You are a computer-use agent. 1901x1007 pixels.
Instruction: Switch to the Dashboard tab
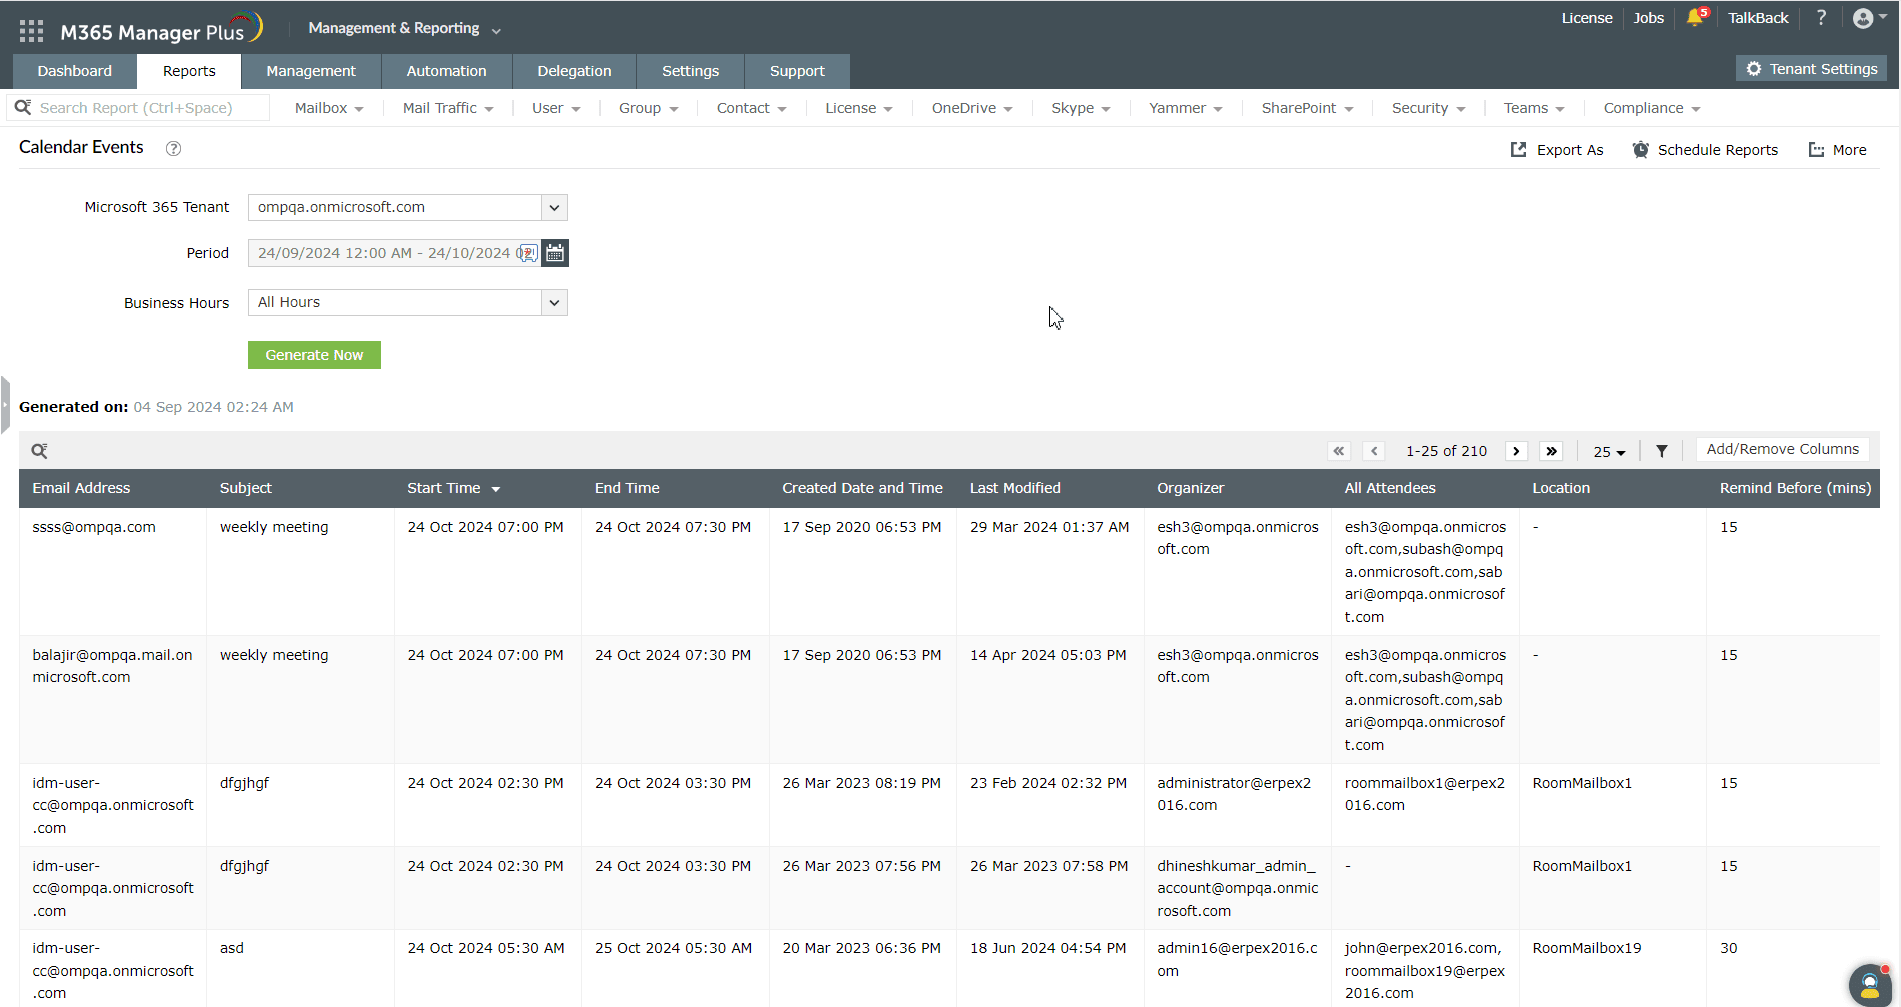click(x=75, y=71)
